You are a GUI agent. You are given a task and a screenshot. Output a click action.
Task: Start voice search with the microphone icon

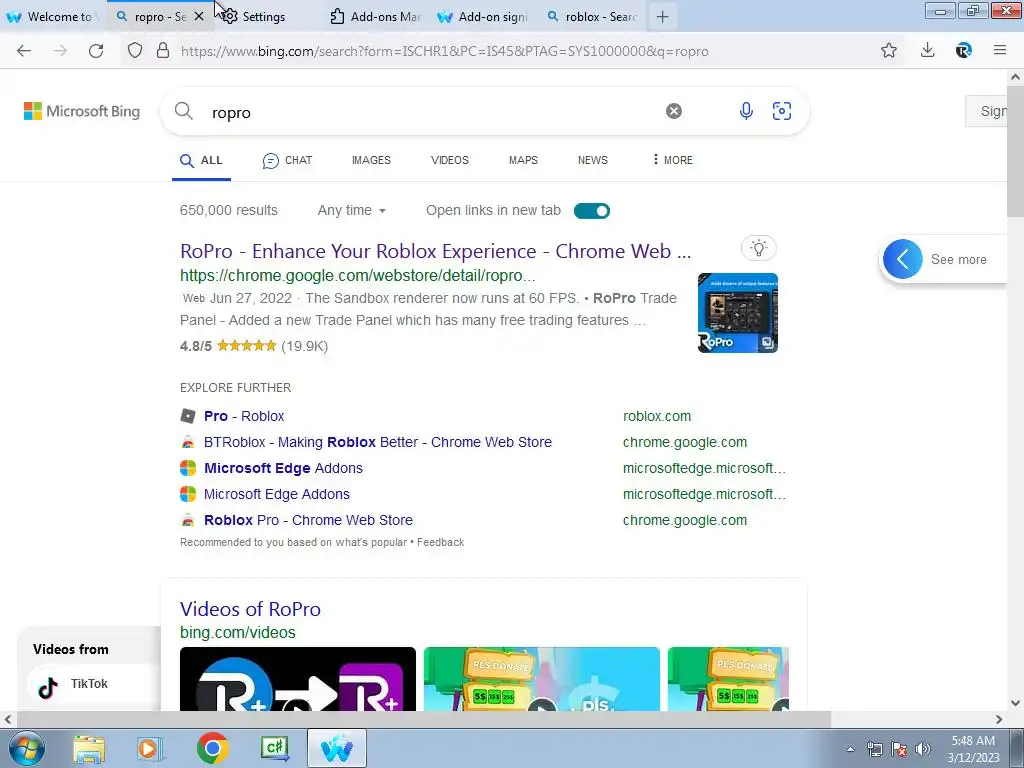tap(746, 111)
